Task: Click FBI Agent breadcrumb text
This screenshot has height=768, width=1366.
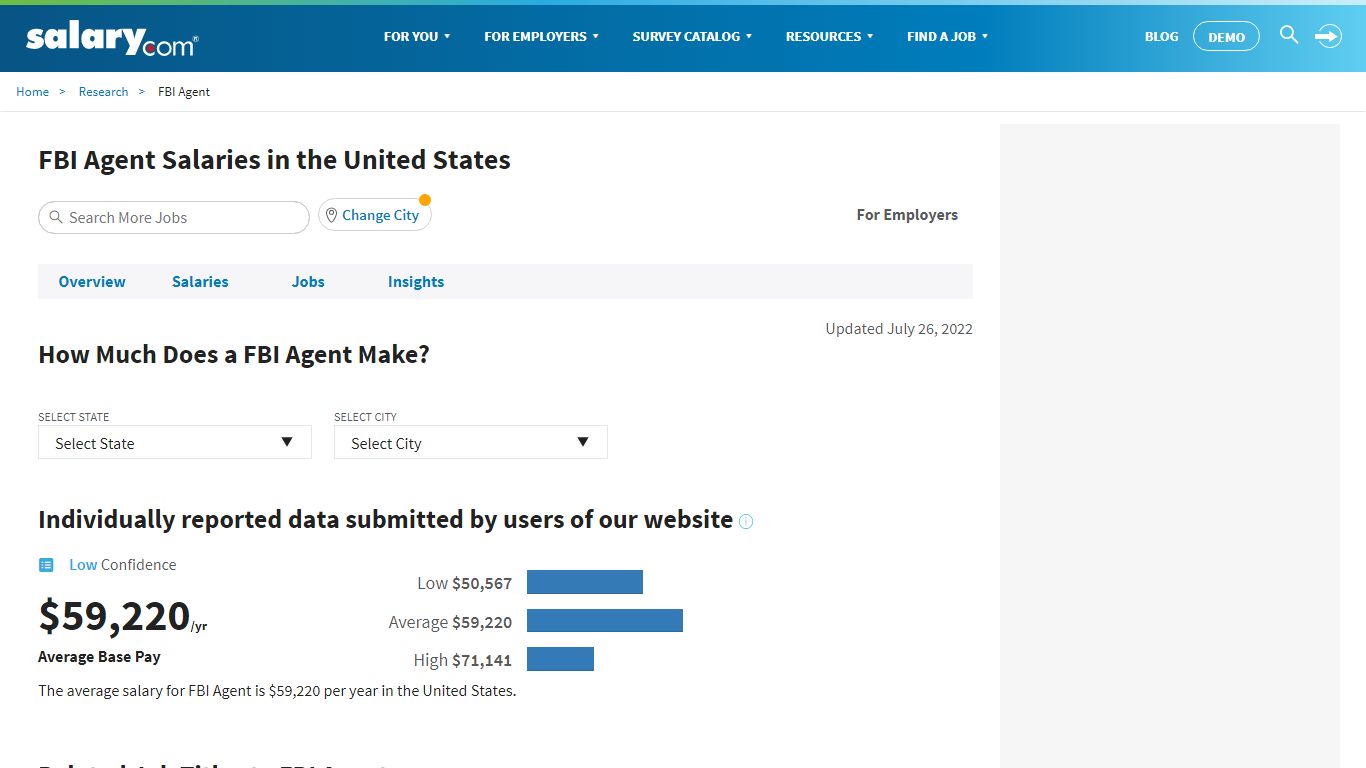Action: (184, 92)
